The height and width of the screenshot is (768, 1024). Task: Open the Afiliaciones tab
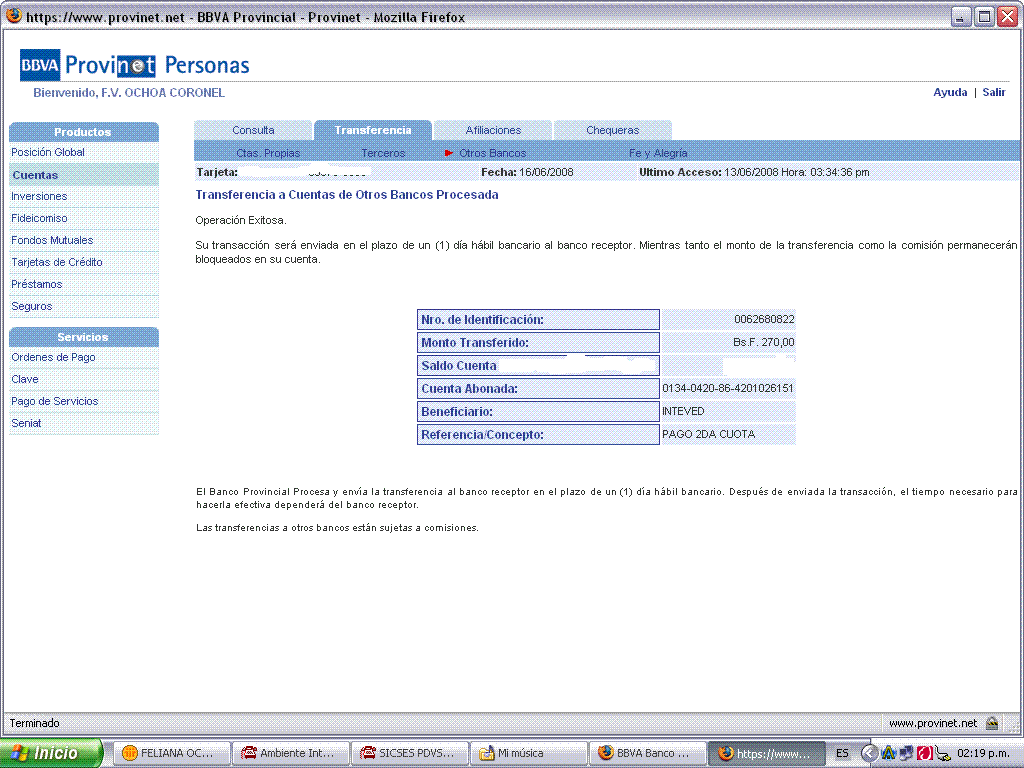pos(493,130)
